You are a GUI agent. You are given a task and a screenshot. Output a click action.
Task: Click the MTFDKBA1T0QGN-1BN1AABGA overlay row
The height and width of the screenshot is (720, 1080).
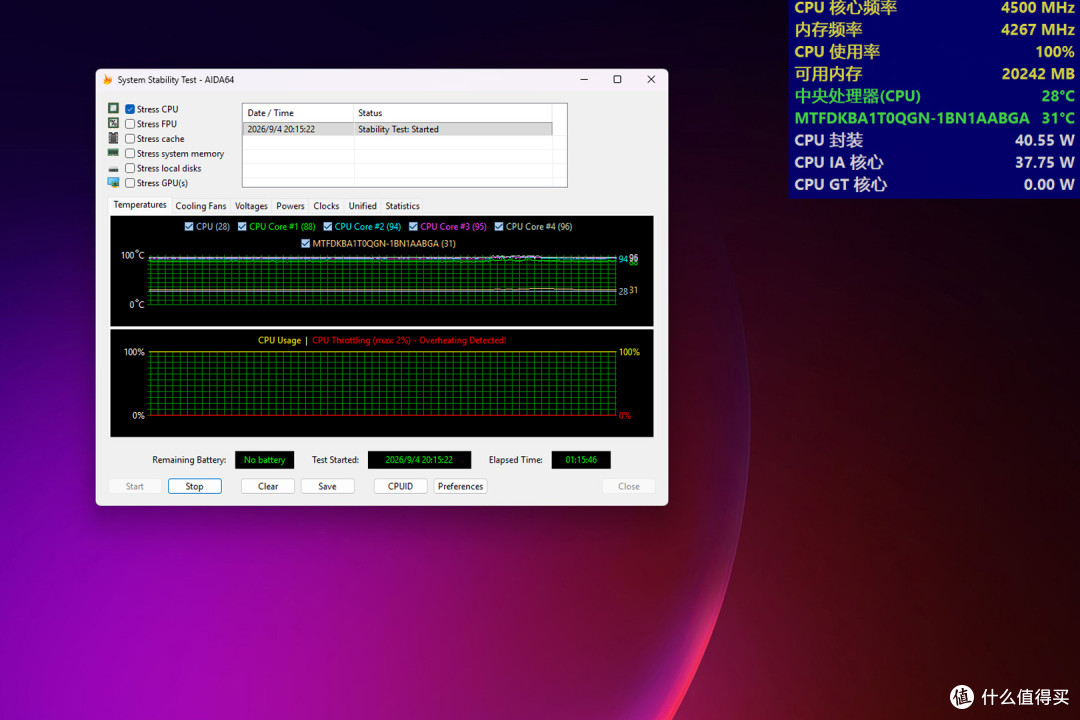(934, 118)
